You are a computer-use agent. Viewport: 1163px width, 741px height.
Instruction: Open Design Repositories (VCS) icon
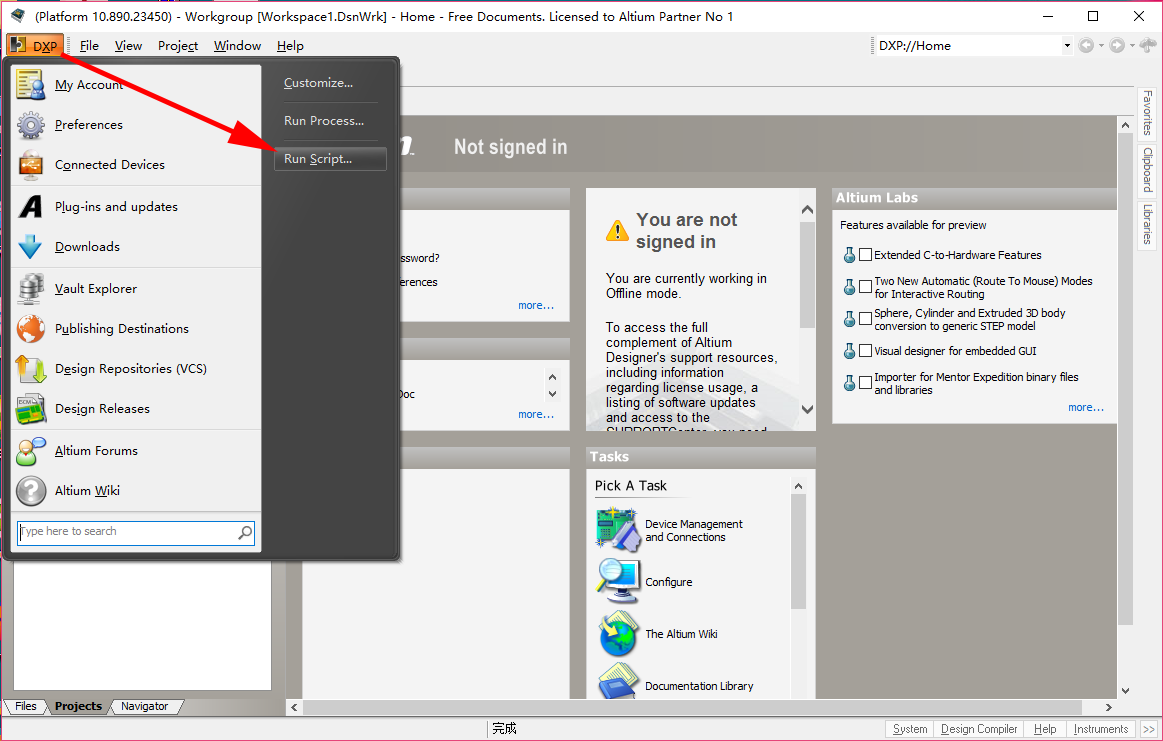(x=30, y=369)
